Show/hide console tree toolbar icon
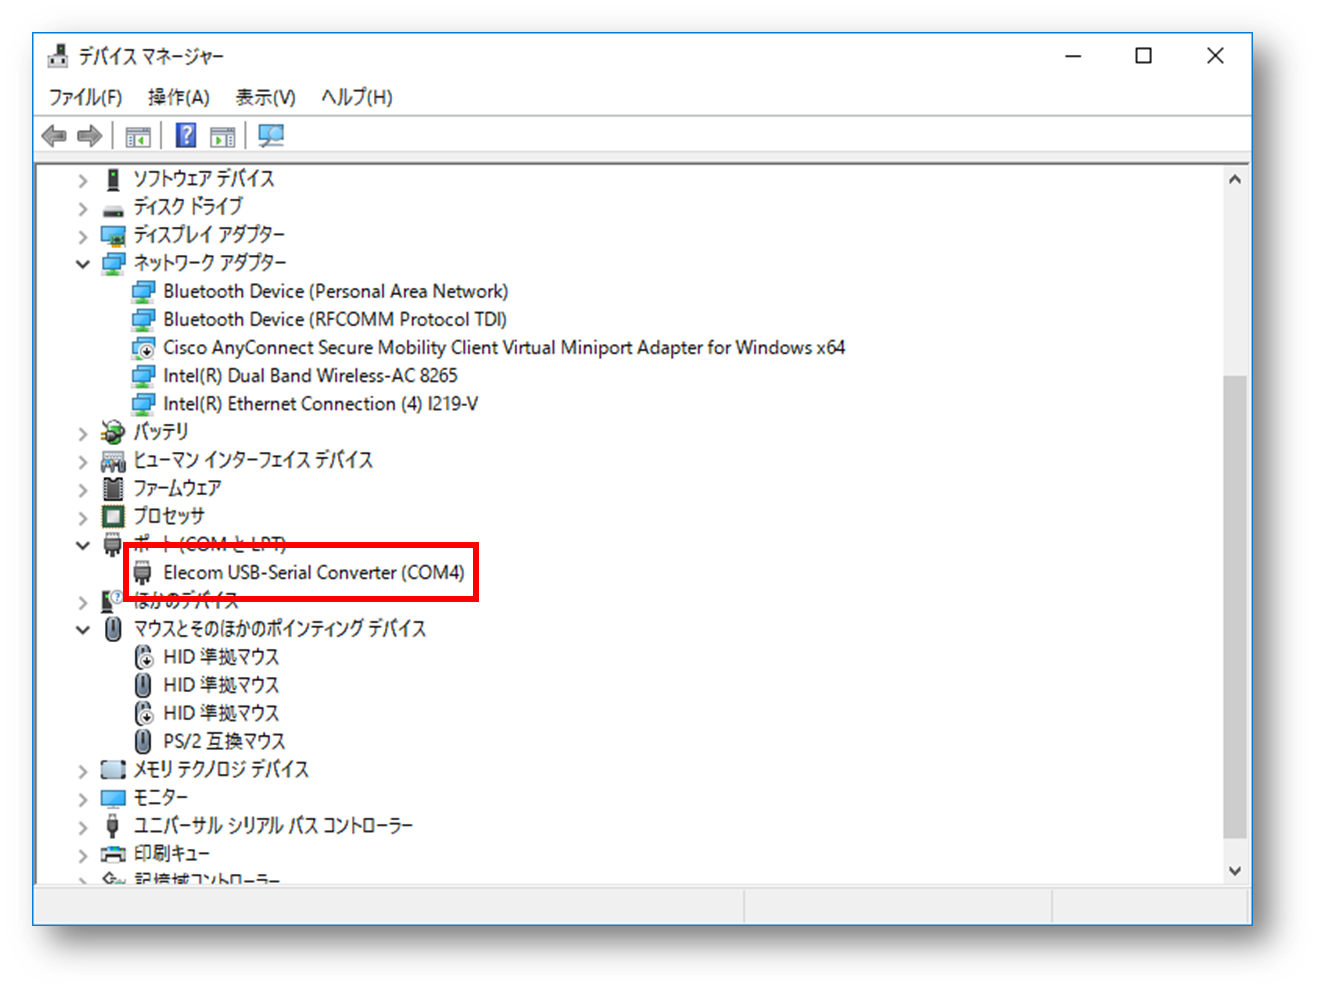The height and width of the screenshot is (991, 1318). click(138, 136)
